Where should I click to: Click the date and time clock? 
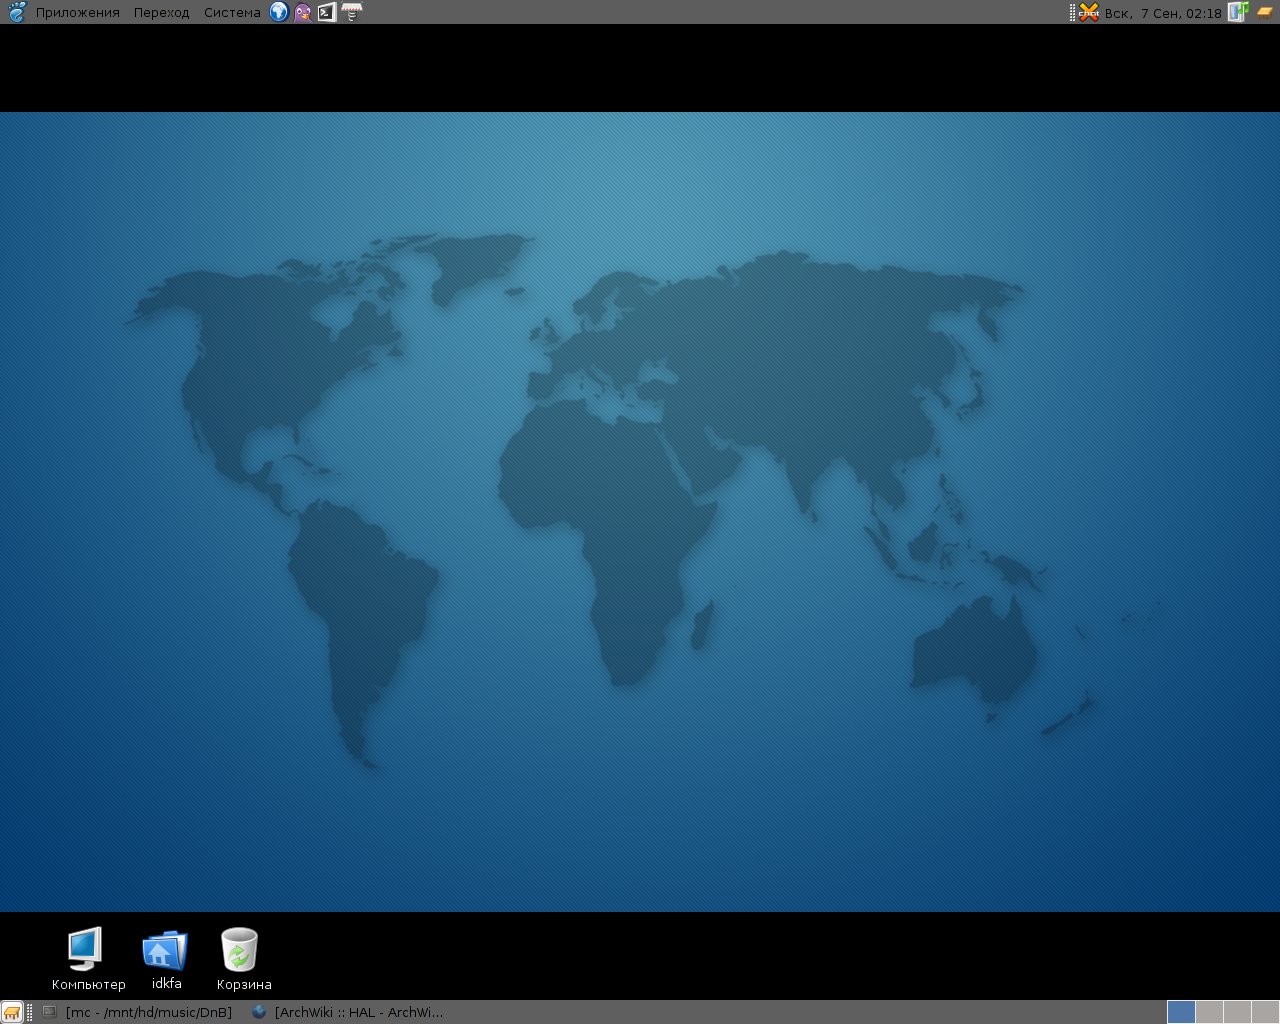click(1163, 12)
